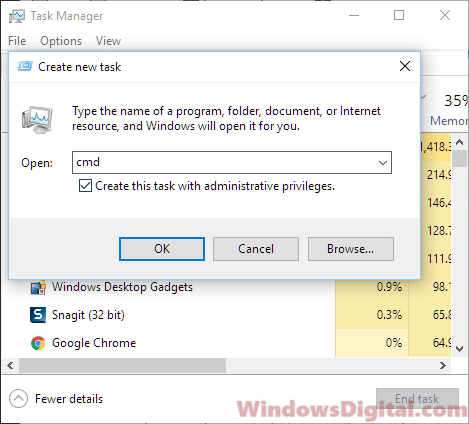Select the Snagit (32 bit) process row
Image resolution: width=469 pixels, height=424 pixels.
226,315
